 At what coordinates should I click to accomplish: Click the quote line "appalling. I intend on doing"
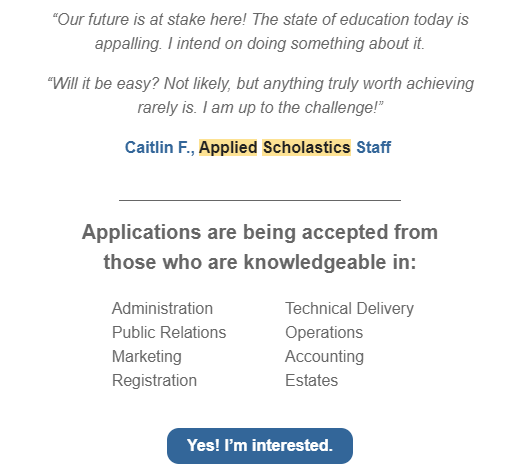pos(260,43)
